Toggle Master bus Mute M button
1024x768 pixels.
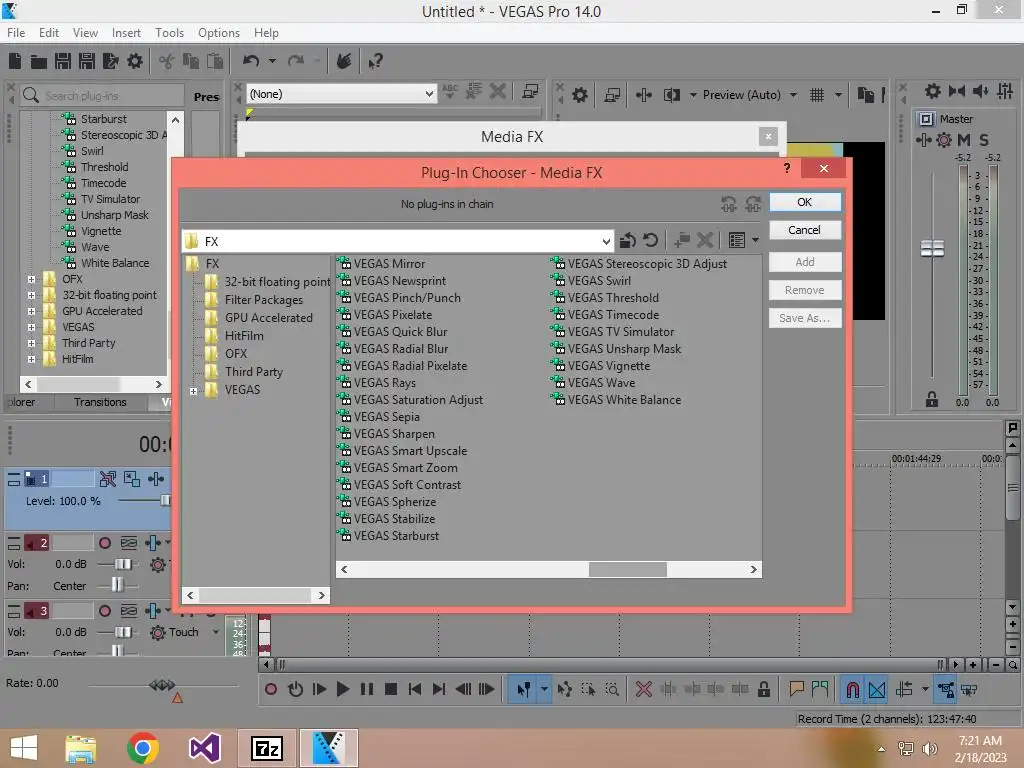tap(964, 140)
